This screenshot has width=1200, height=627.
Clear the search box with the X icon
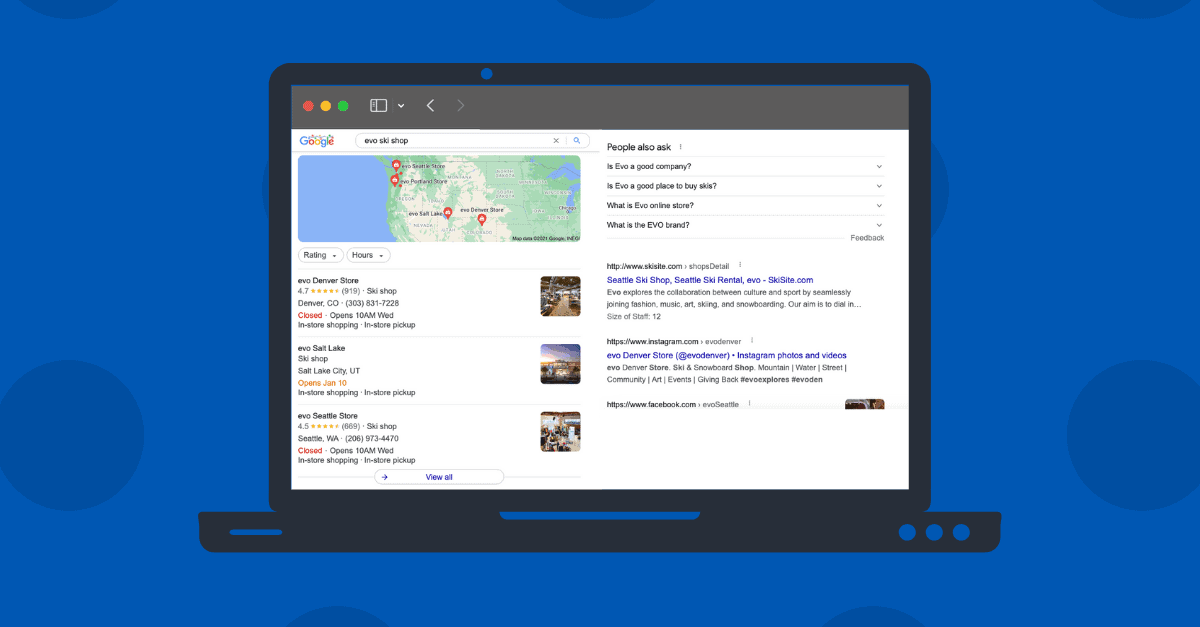point(556,141)
